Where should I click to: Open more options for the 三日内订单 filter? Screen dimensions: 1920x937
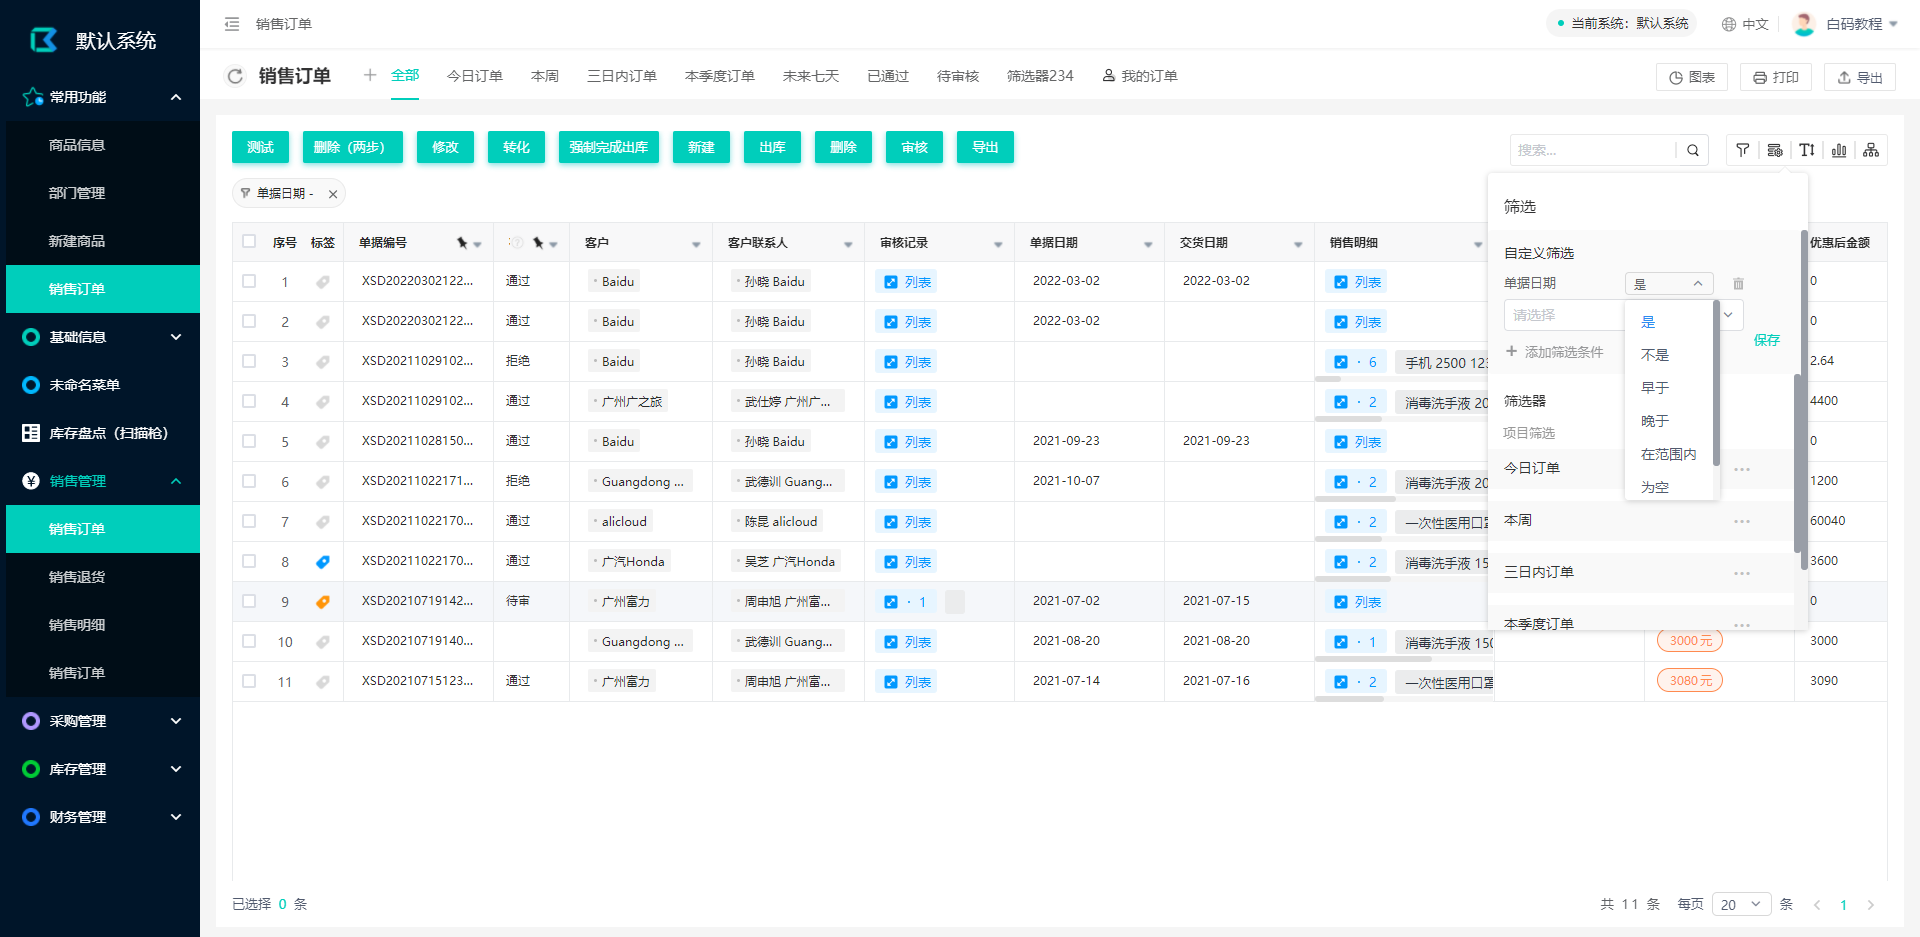1742,573
